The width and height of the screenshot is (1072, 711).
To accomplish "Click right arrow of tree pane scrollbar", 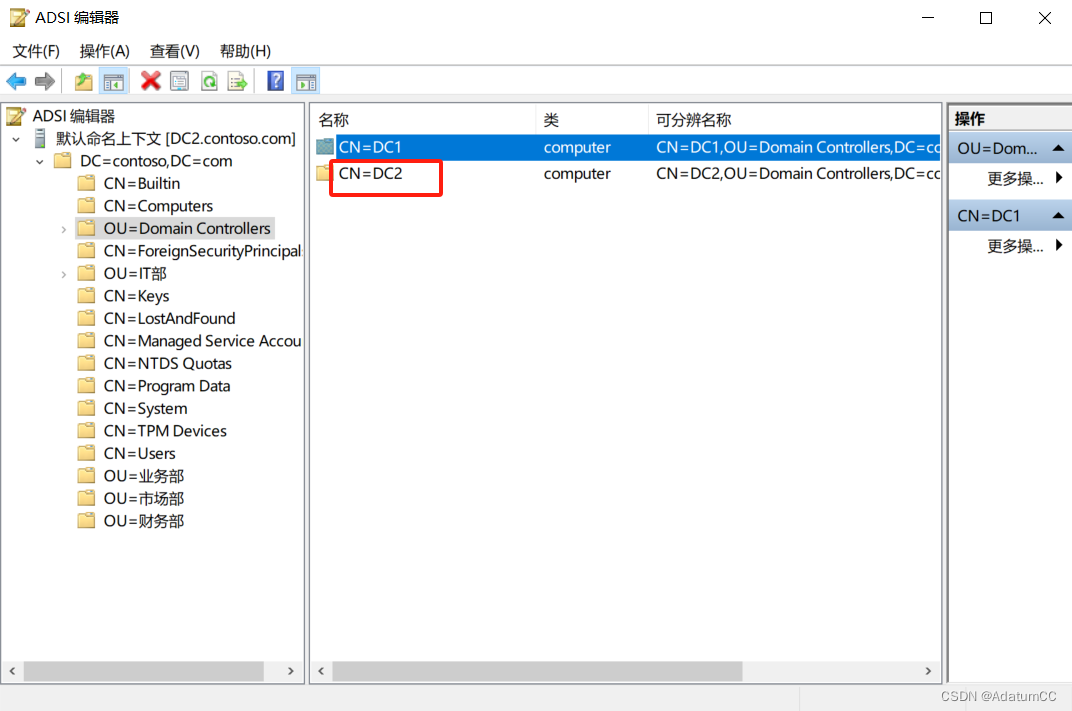I will pyautogui.click(x=291, y=671).
